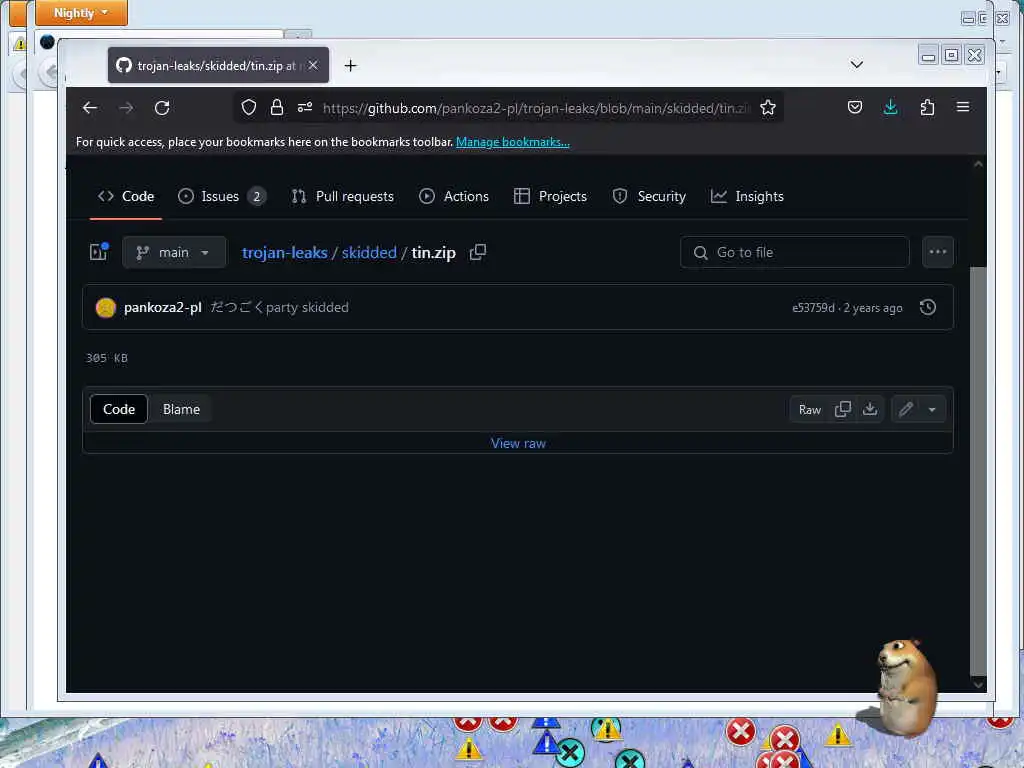Viewport: 1024px width, 768px height.
Task: Open the Pocket save icon
Action: click(x=855, y=107)
